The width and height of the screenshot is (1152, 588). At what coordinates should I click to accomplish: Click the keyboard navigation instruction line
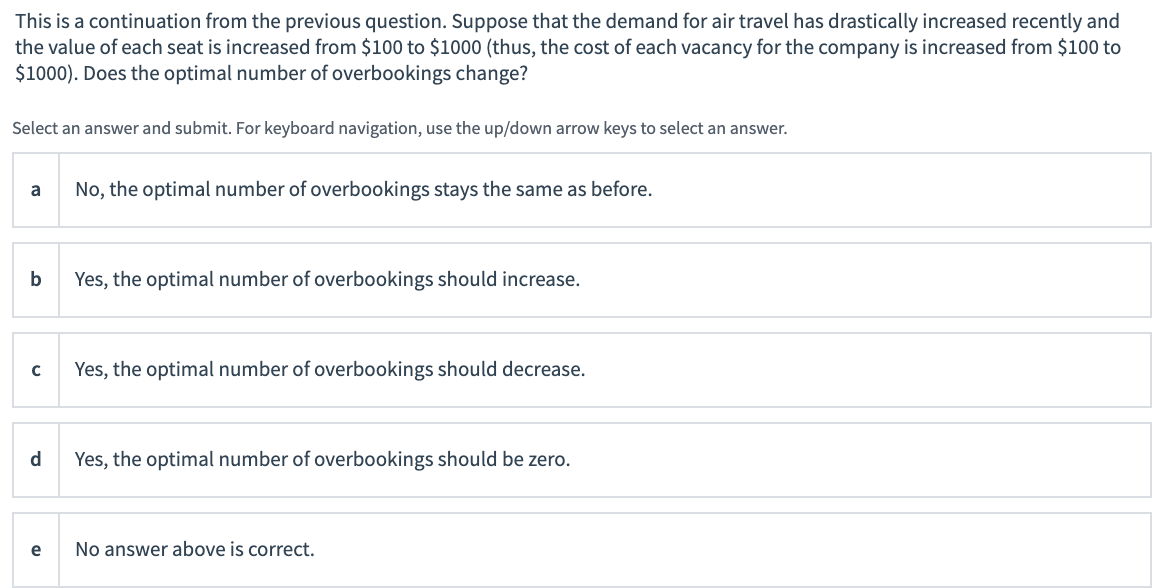click(x=398, y=128)
